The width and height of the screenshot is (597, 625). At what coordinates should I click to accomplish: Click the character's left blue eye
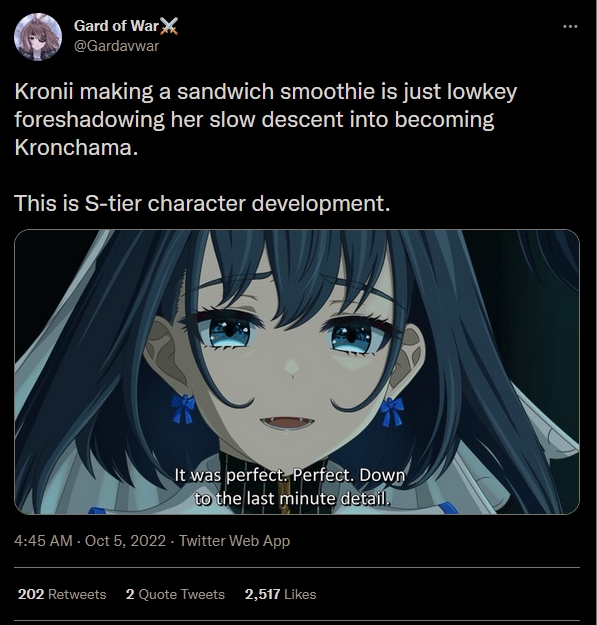[229, 331]
